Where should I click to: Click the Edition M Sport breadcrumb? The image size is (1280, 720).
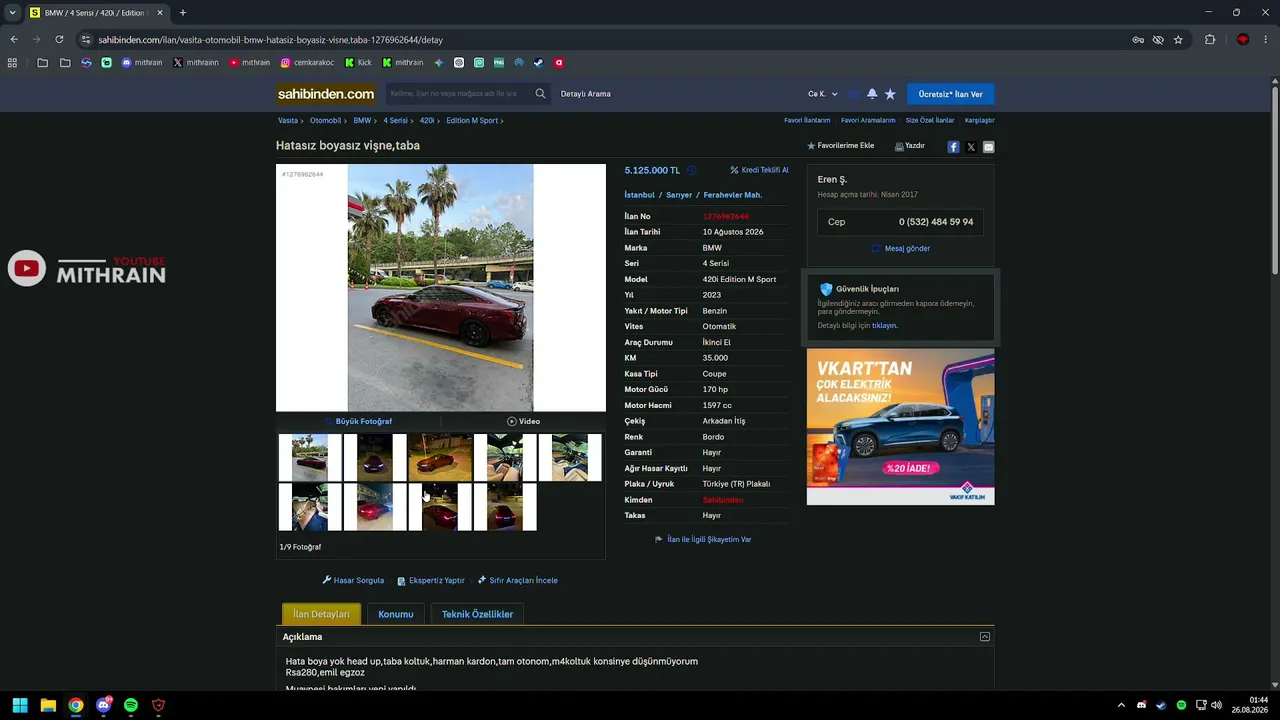tap(472, 120)
